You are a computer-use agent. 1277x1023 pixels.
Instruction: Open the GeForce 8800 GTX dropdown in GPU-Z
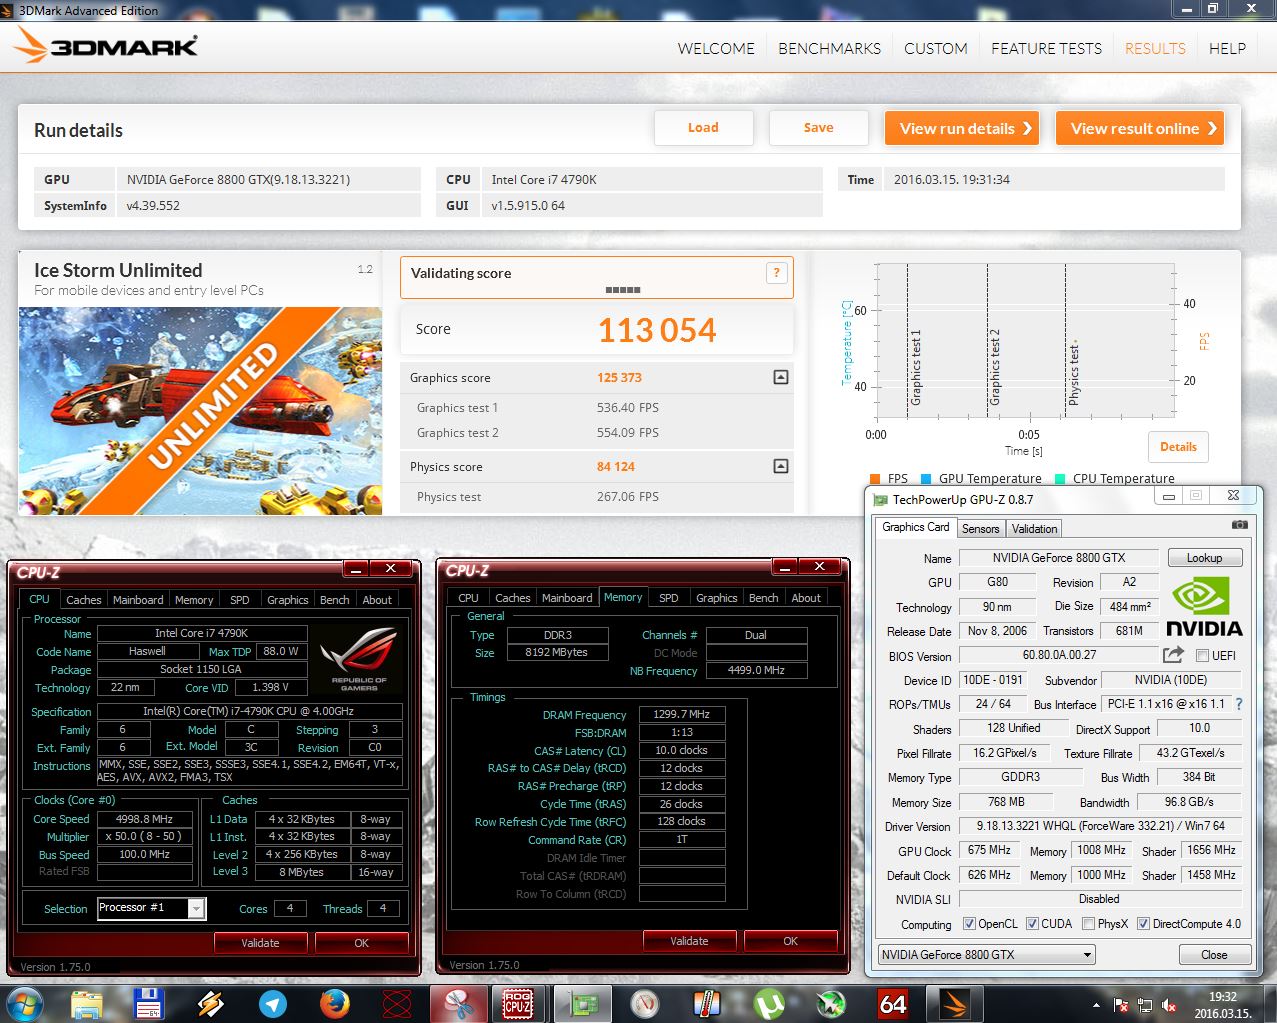[987, 955]
